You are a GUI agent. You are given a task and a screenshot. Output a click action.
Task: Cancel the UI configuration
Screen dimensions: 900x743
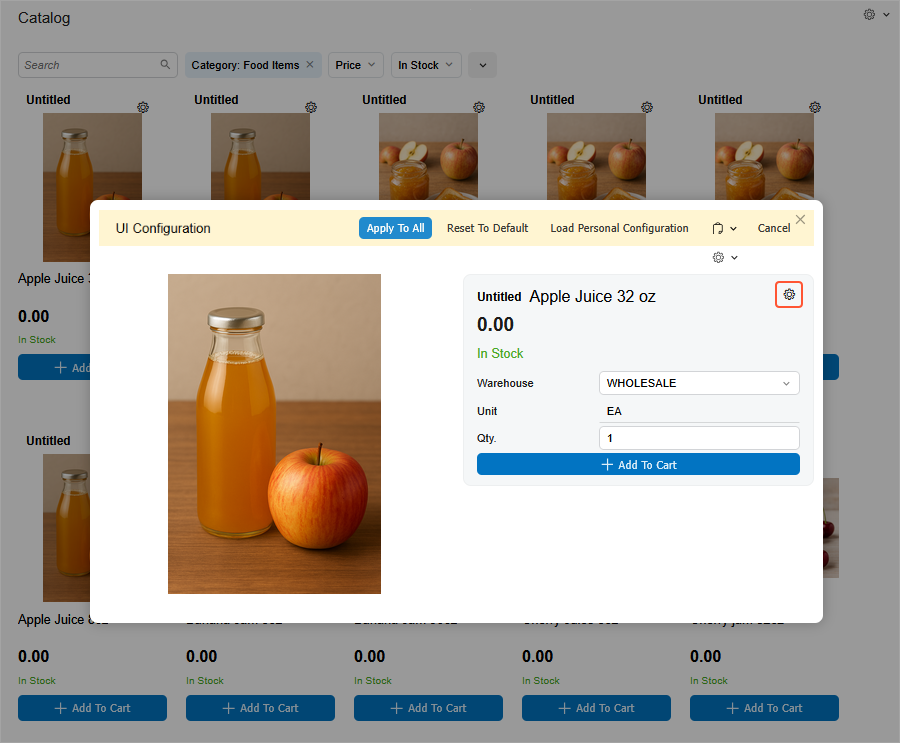774,228
